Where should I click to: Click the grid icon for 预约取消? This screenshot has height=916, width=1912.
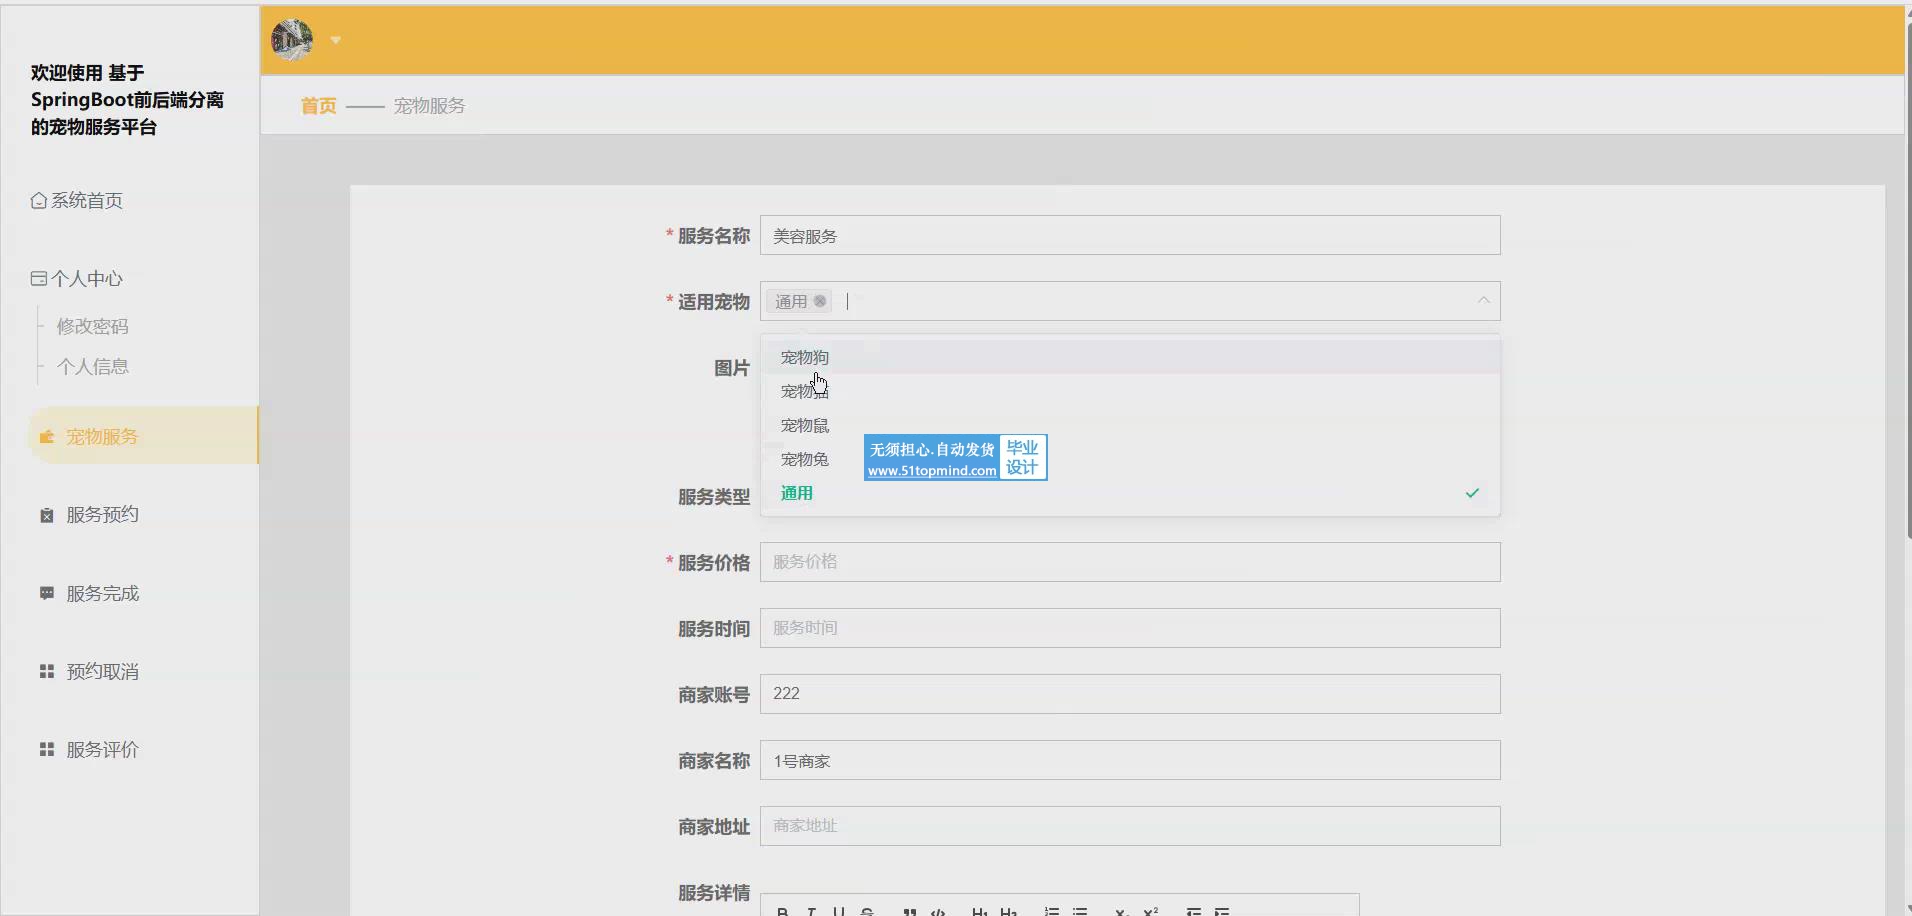click(46, 671)
